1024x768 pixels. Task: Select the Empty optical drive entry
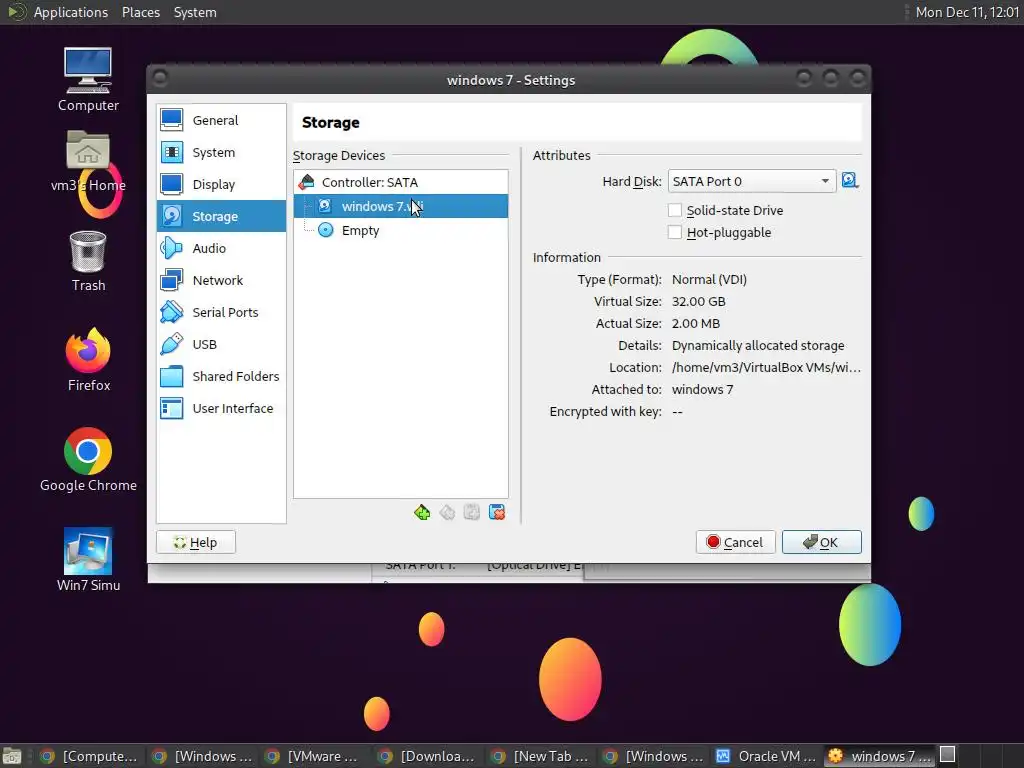click(x=400, y=231)
